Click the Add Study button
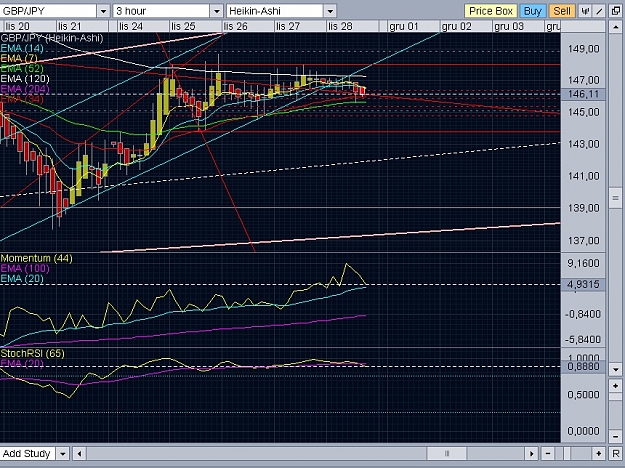The height and width of the screenshot is (468, 625). pyautogui.click(x=27, y=453)
